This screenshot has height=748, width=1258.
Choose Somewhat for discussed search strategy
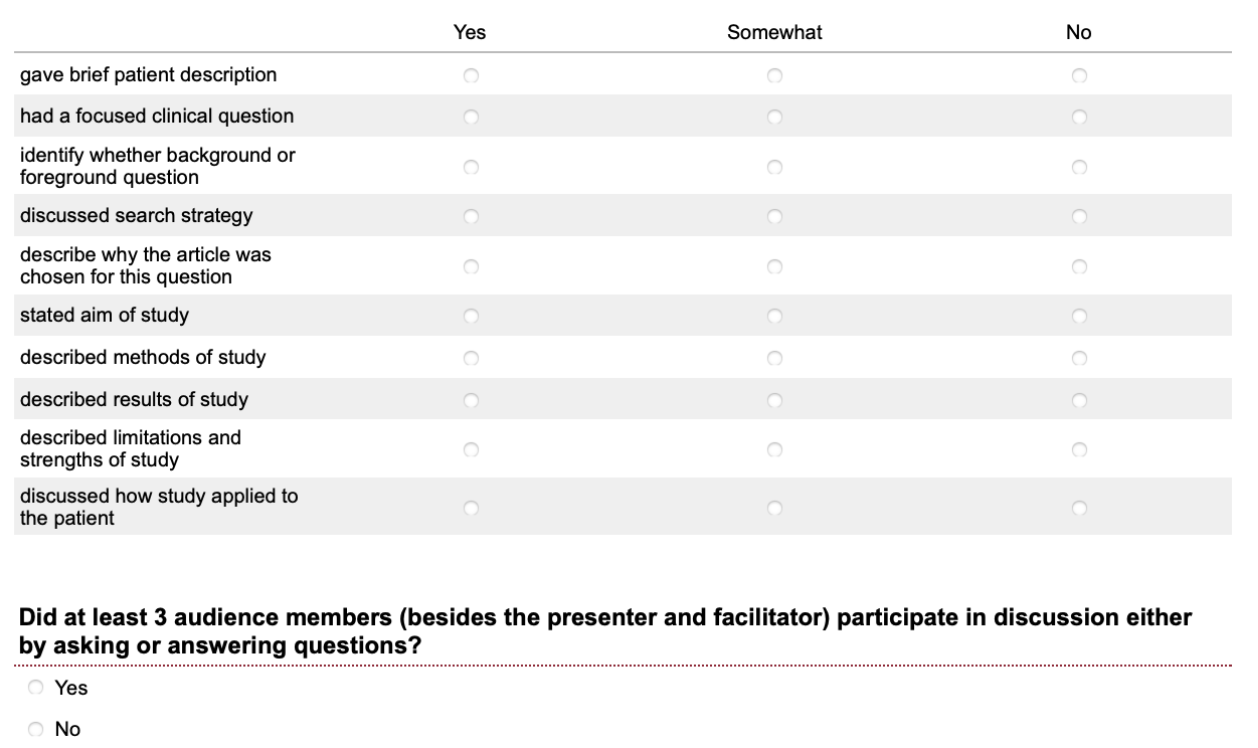click(x=774, y=215)
